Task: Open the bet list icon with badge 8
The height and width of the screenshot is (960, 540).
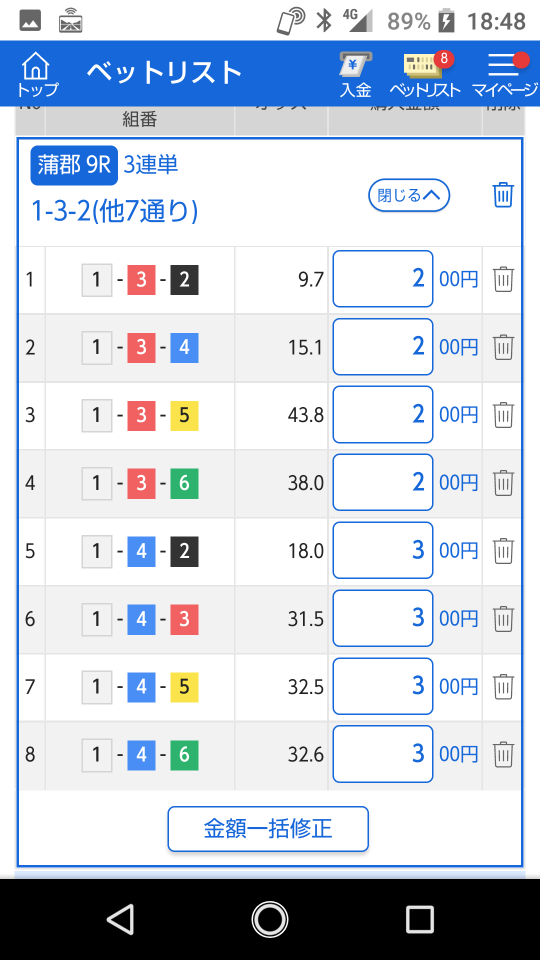Action: tap(426, 74)
